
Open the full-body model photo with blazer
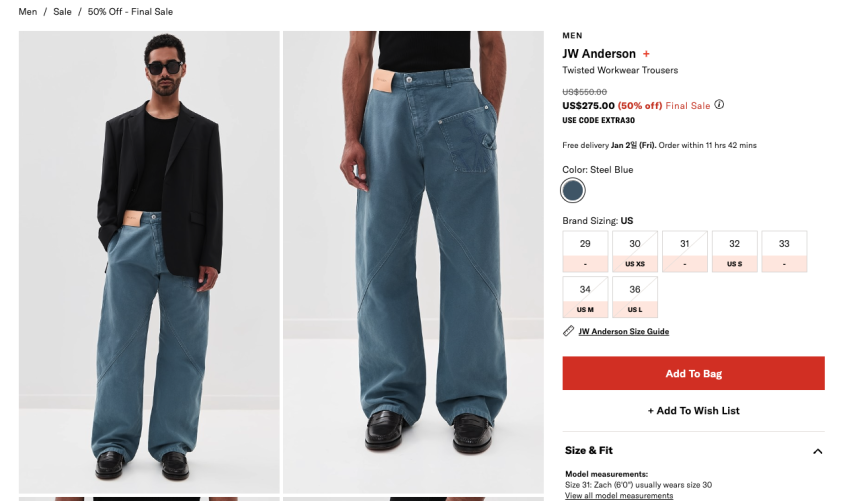(149, 262)
